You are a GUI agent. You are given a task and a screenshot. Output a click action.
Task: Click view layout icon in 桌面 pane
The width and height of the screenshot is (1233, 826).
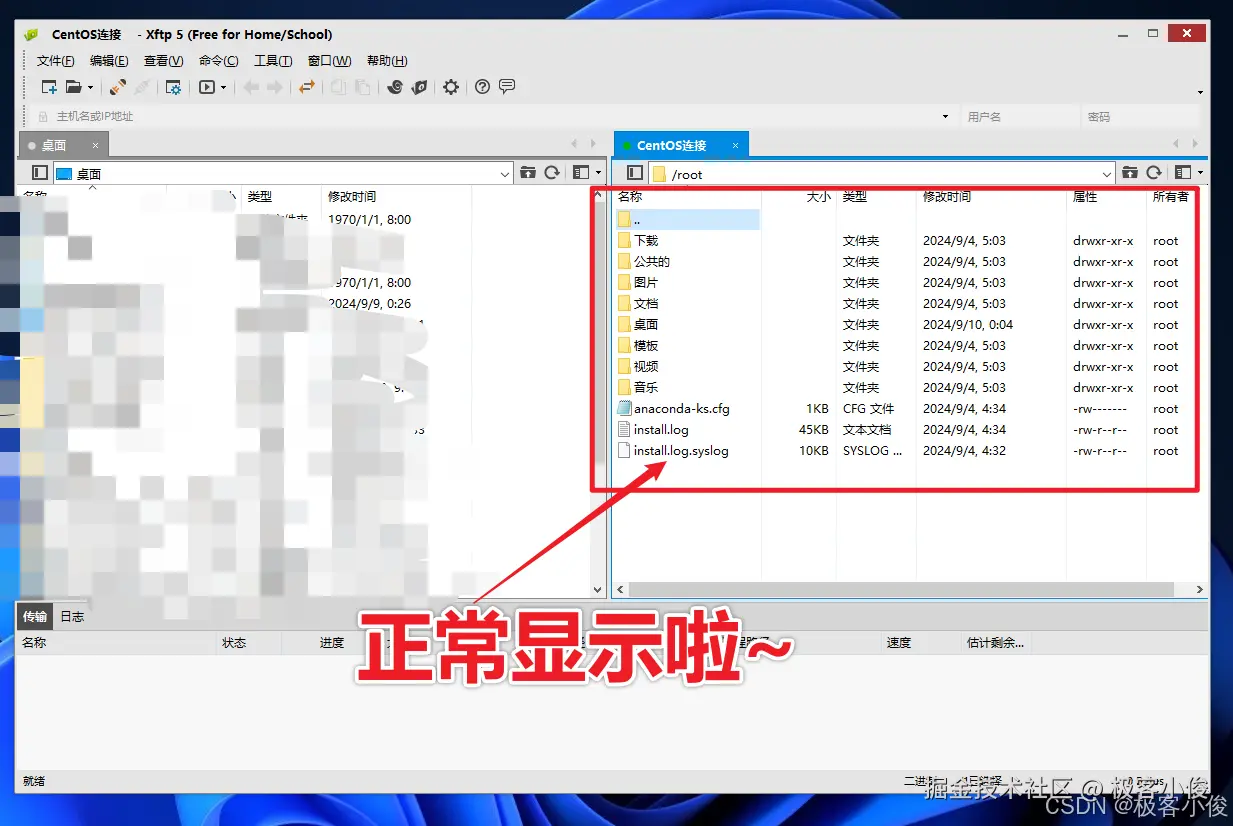pyautogui.click(x=581, y=173)
